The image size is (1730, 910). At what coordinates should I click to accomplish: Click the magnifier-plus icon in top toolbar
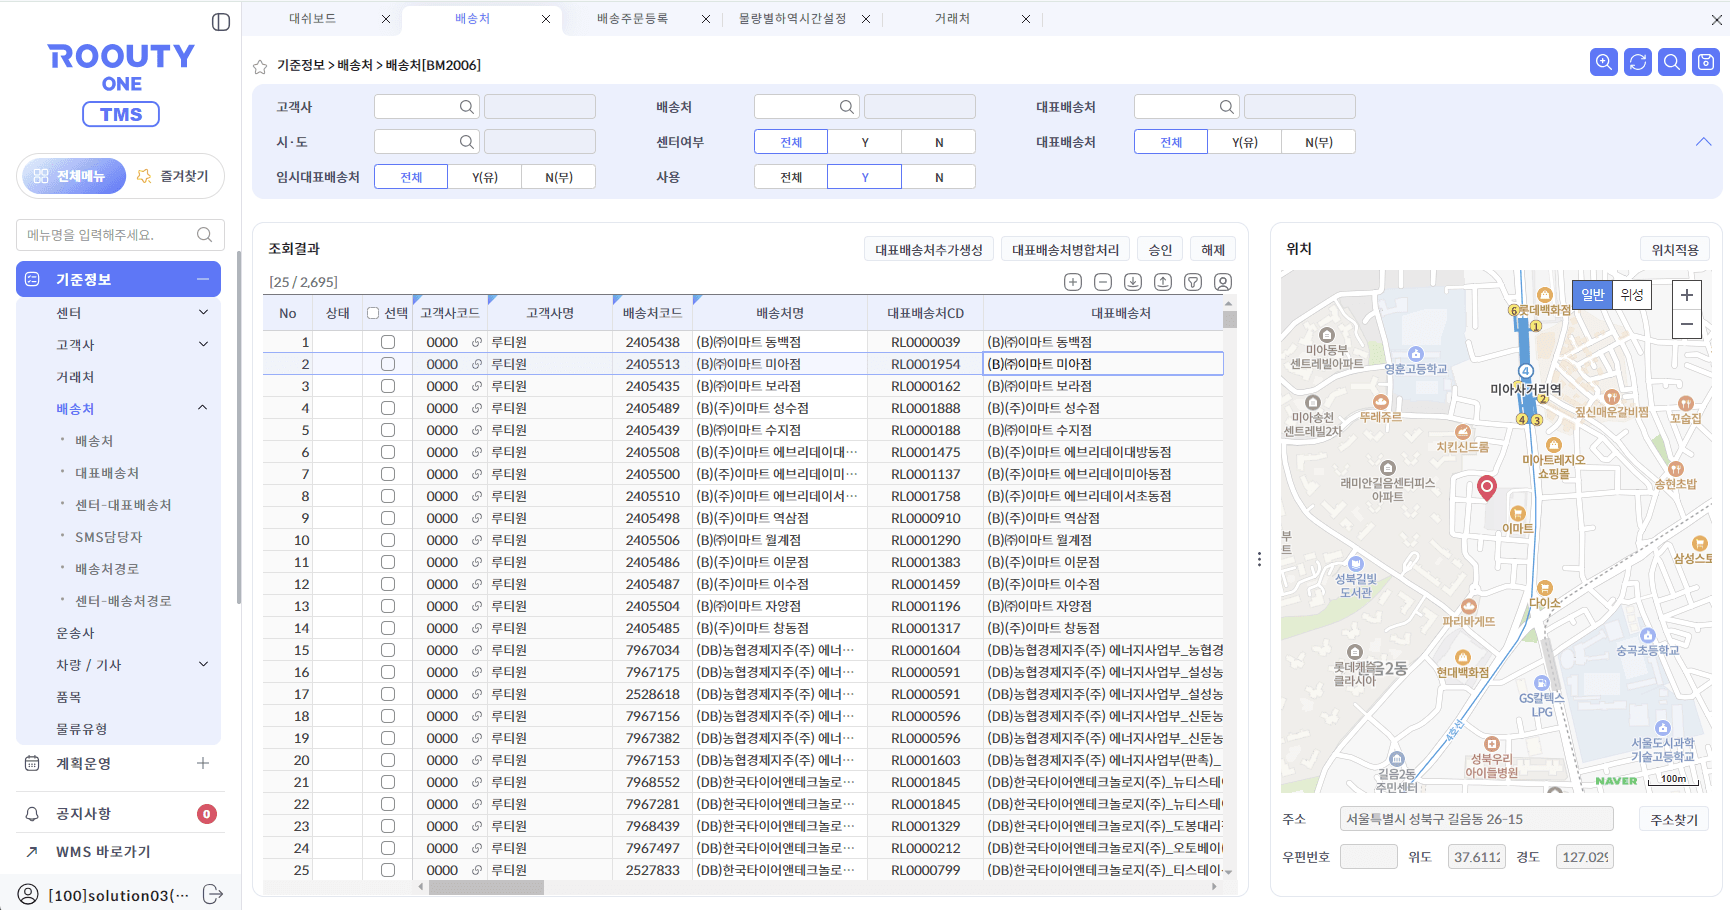(x=1604, y=62)
